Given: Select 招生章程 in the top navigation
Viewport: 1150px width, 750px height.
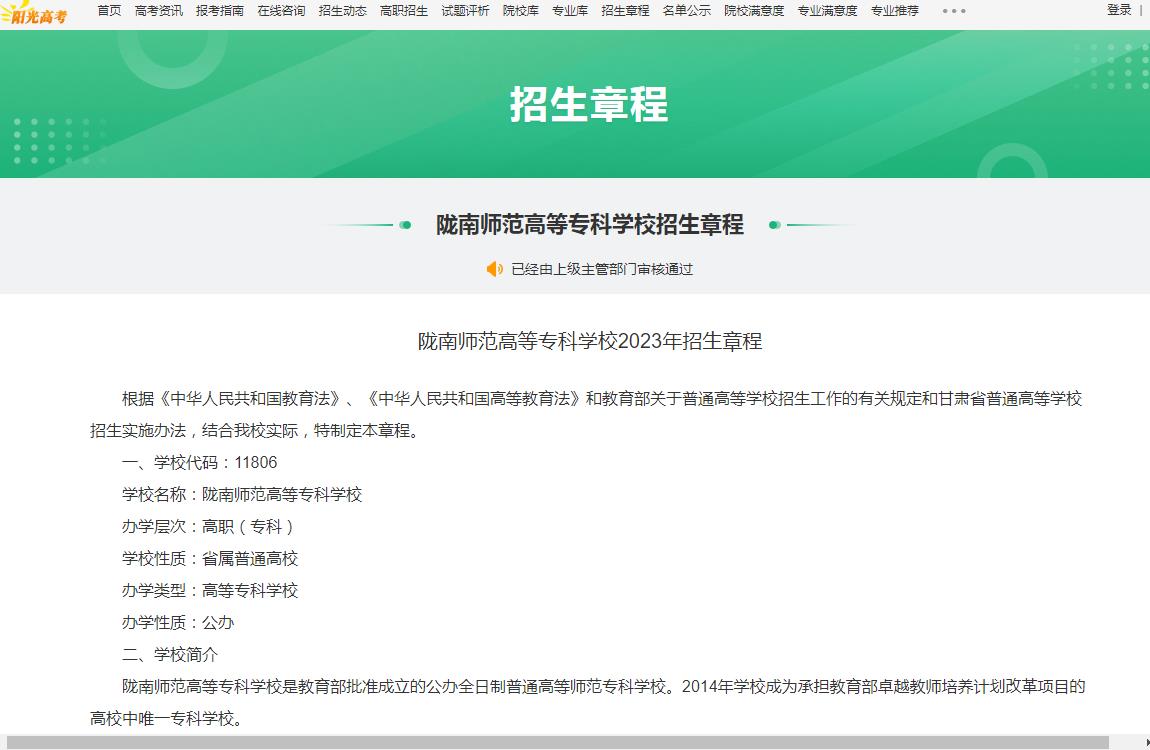Looking at the screenshot, I should pyautogui.click(x=625, y=11).
